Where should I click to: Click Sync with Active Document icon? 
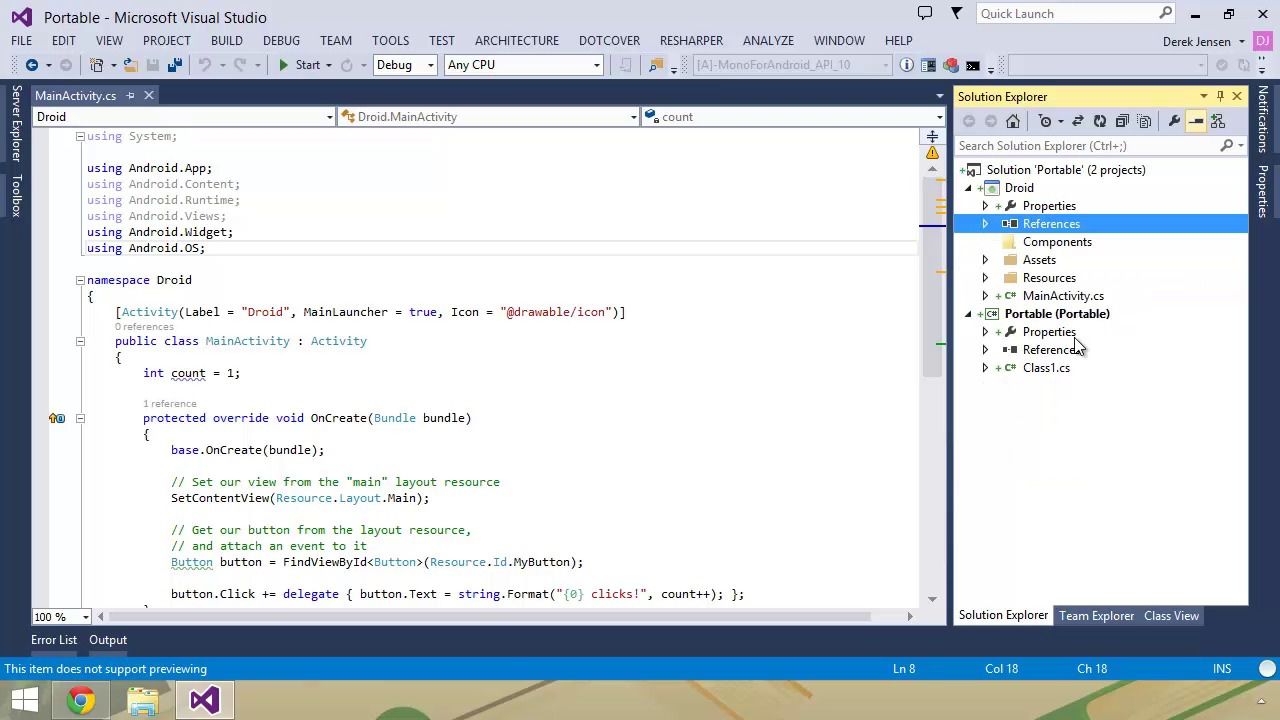(x=1077, y=121)
